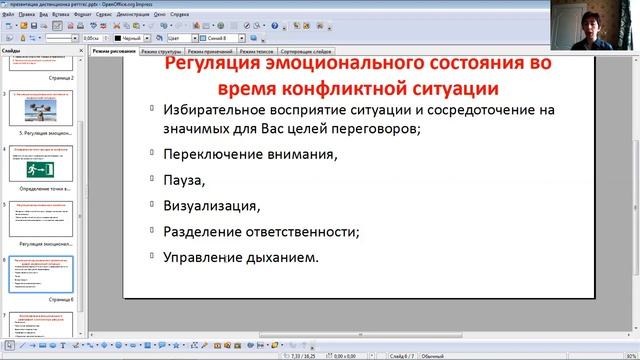Screen dimensions: 640x360
Task: Choose the Line drawing tool
Action: (21, 345)
